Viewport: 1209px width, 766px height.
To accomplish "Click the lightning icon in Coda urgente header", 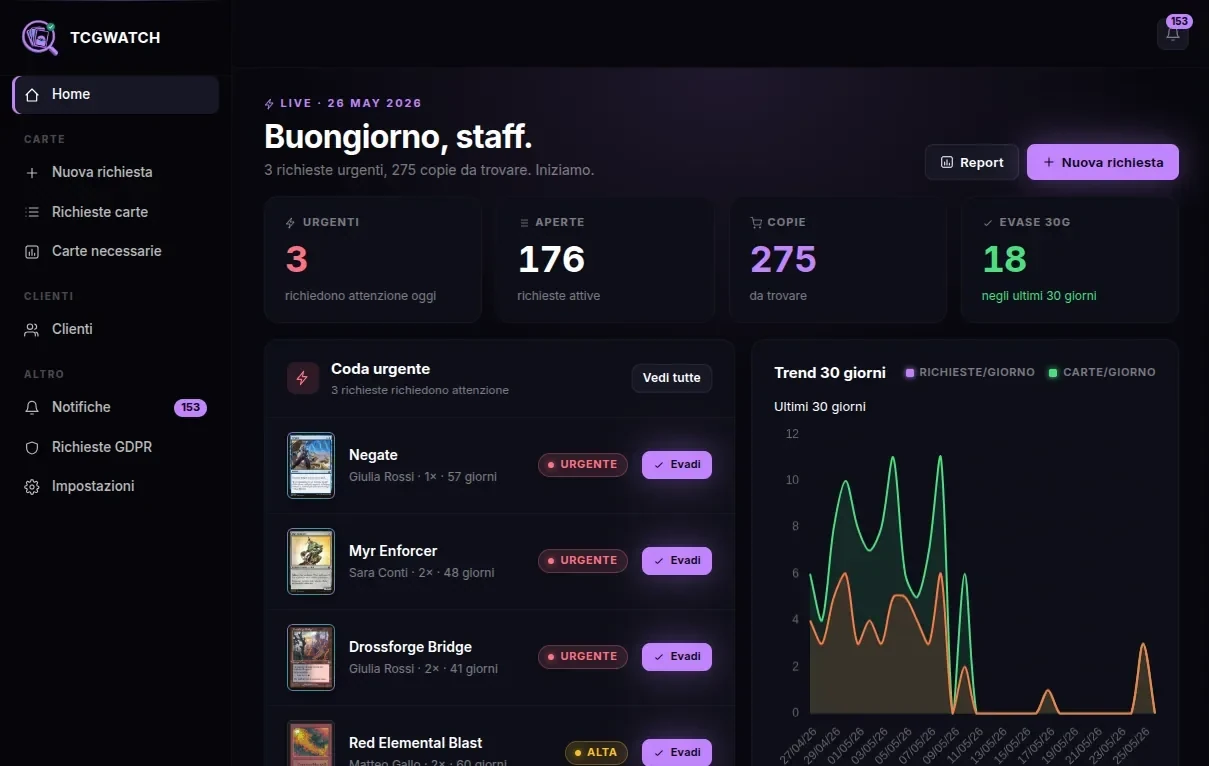I will pyautogui.click(x=303, y=378).
